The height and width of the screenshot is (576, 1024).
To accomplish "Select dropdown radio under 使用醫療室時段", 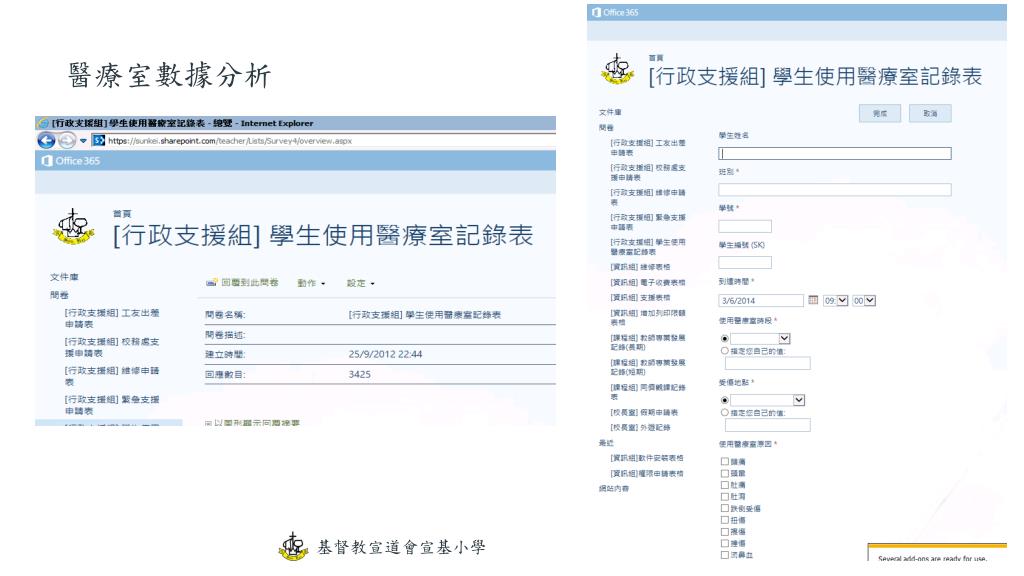I will 724,338.
